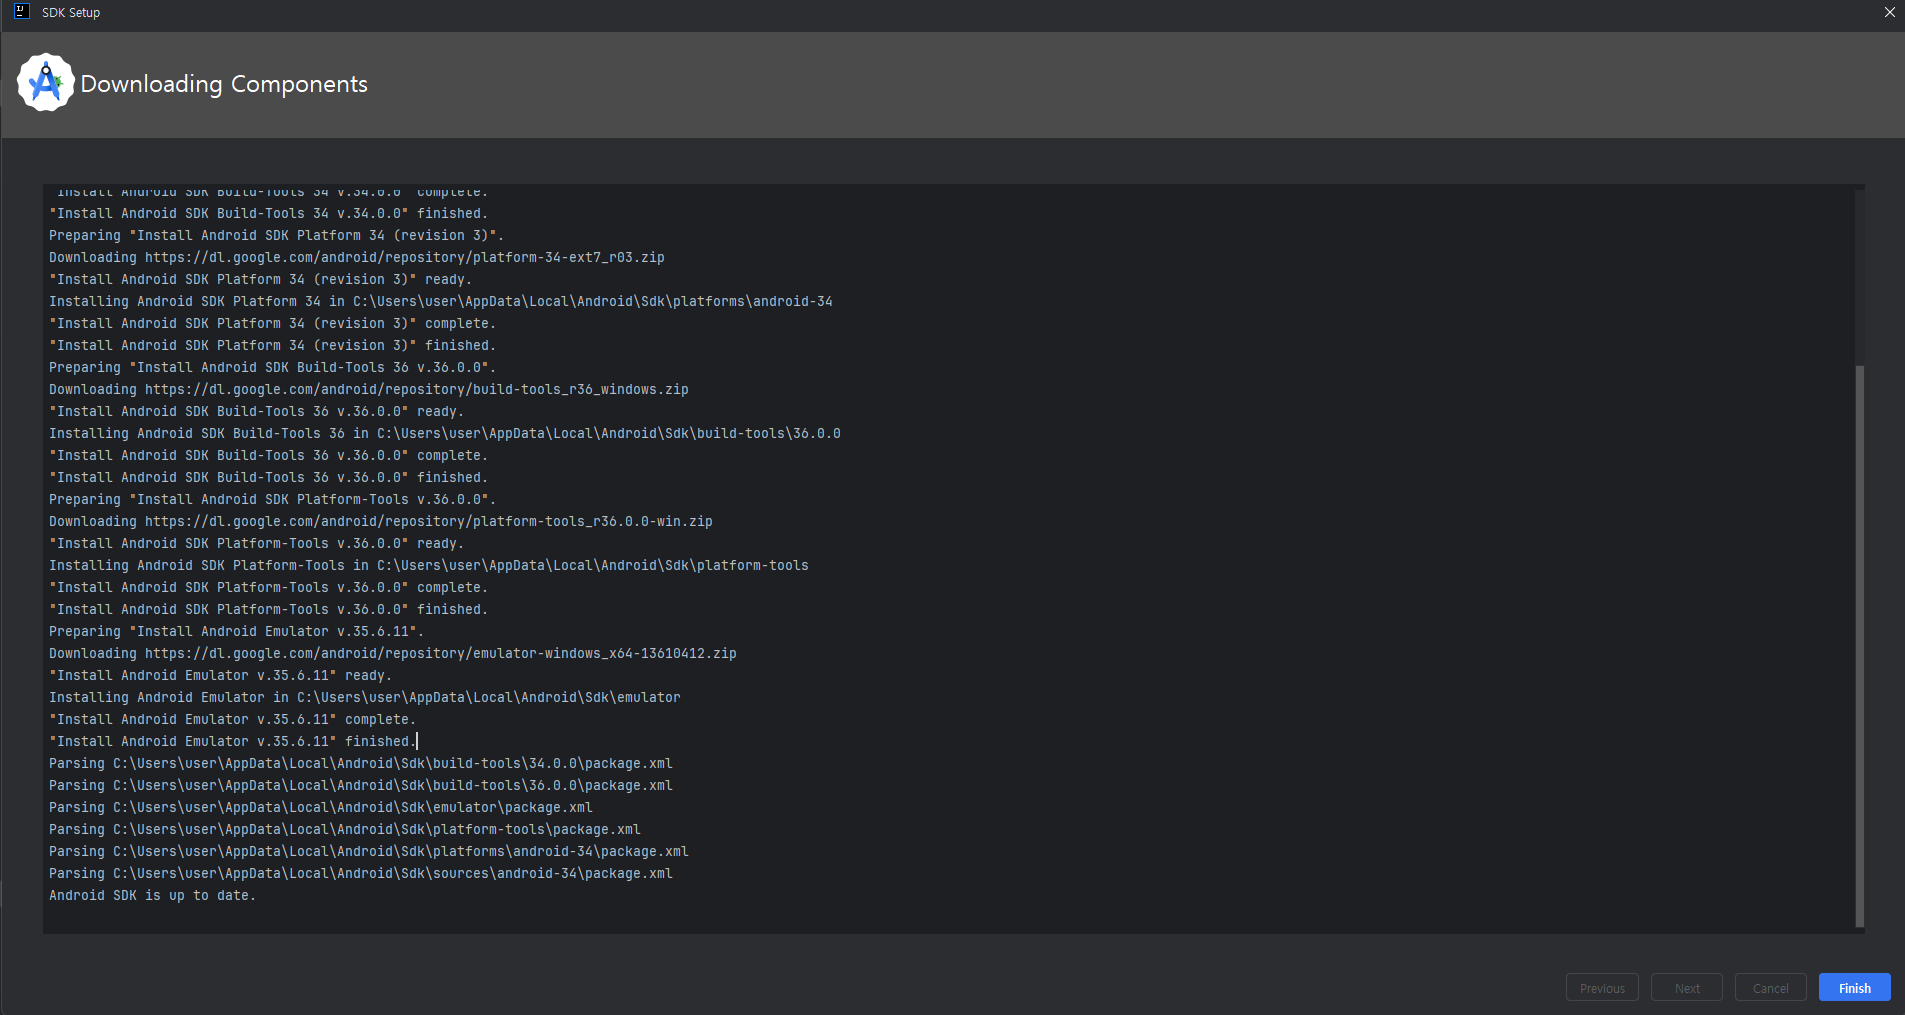Click 'Installing Android SDK Platform-Tools in' line

pos(429,565)
